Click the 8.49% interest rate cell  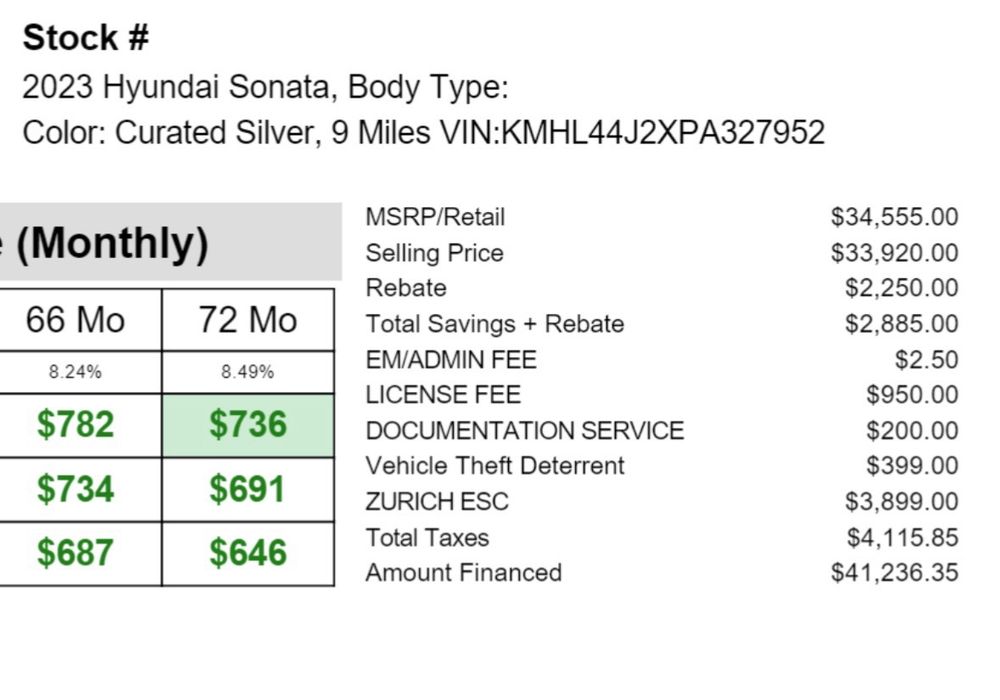[247, 372]
